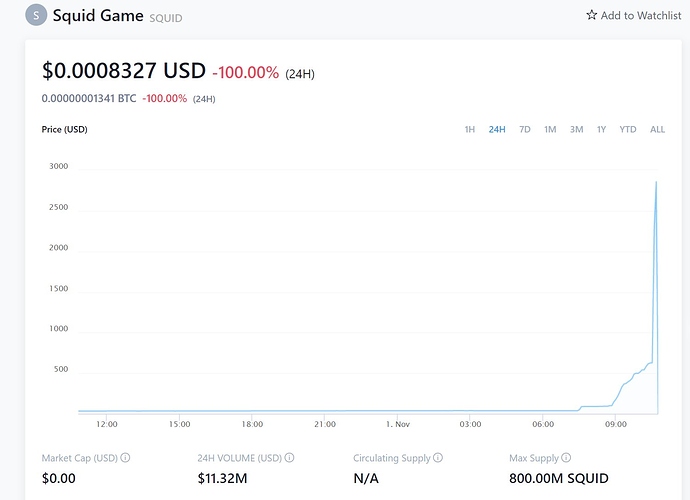Click the $0.0008327 USD price
690x500 pixels.
[124, 70]
